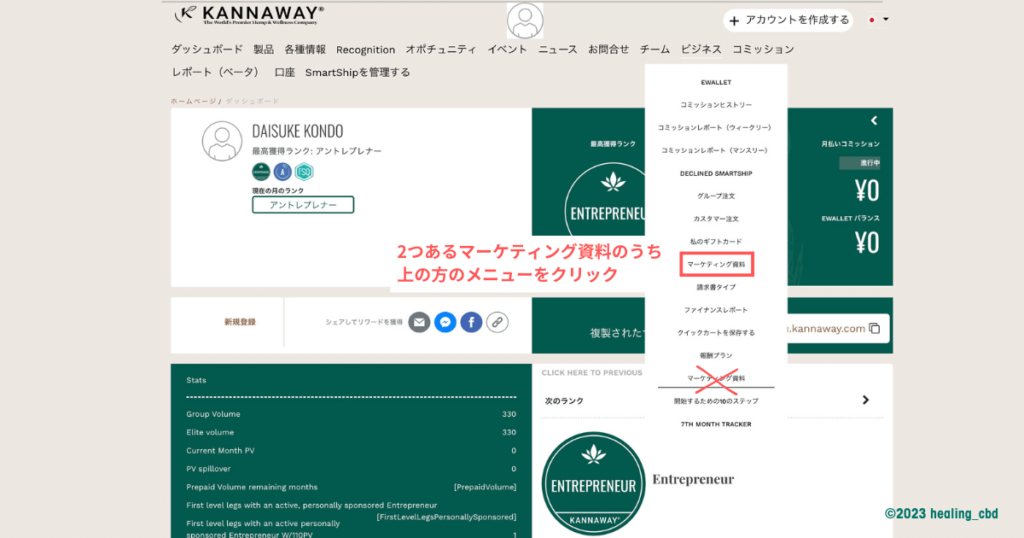Screen dimensions: 1024x538
Task: Click the アカウントを作成する button
Action: click(789, 20)
